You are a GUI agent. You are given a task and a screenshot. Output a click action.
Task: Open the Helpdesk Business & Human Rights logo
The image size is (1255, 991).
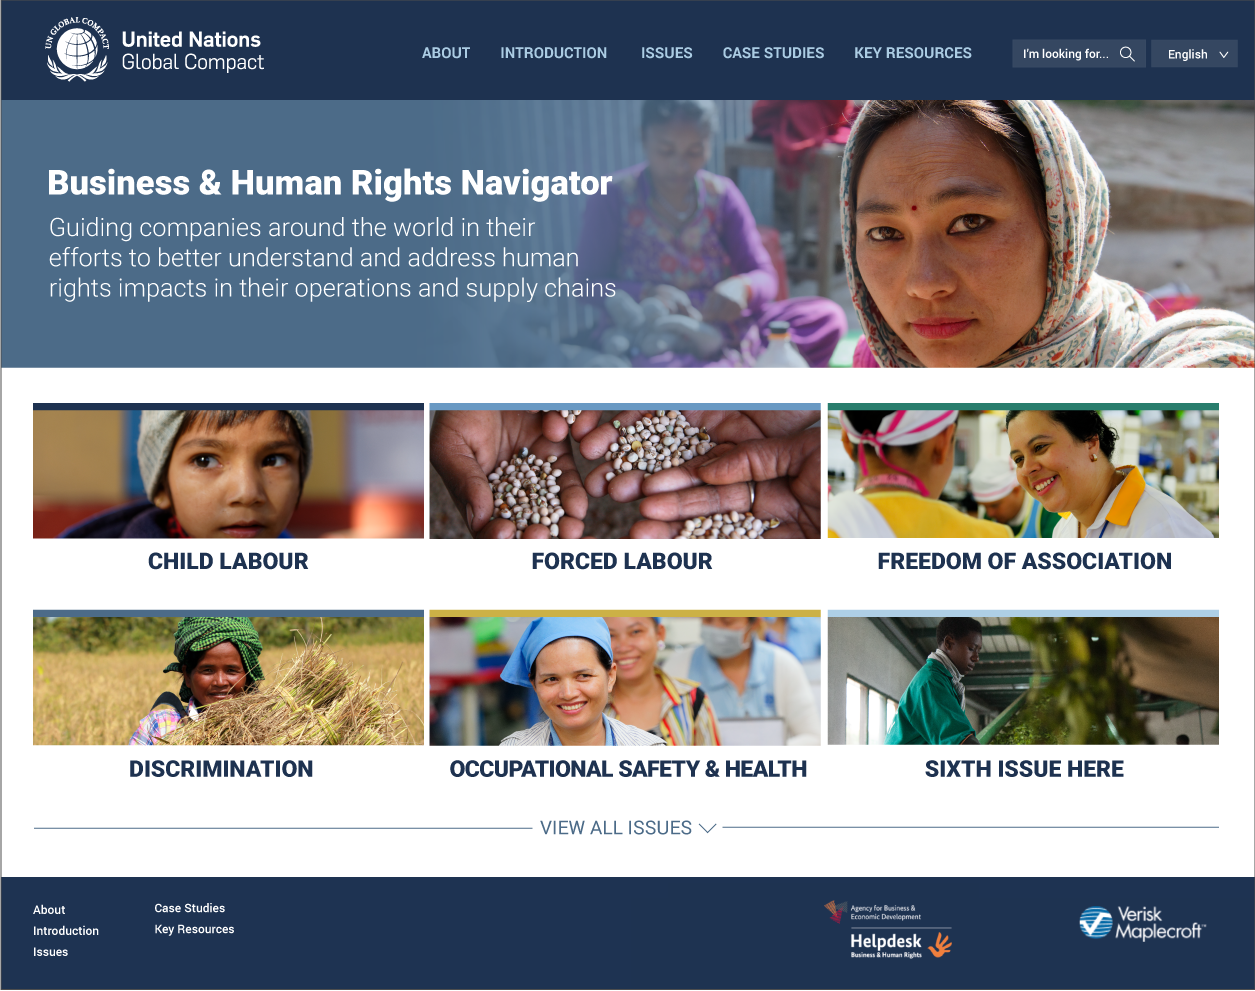(x=900, y=944)
